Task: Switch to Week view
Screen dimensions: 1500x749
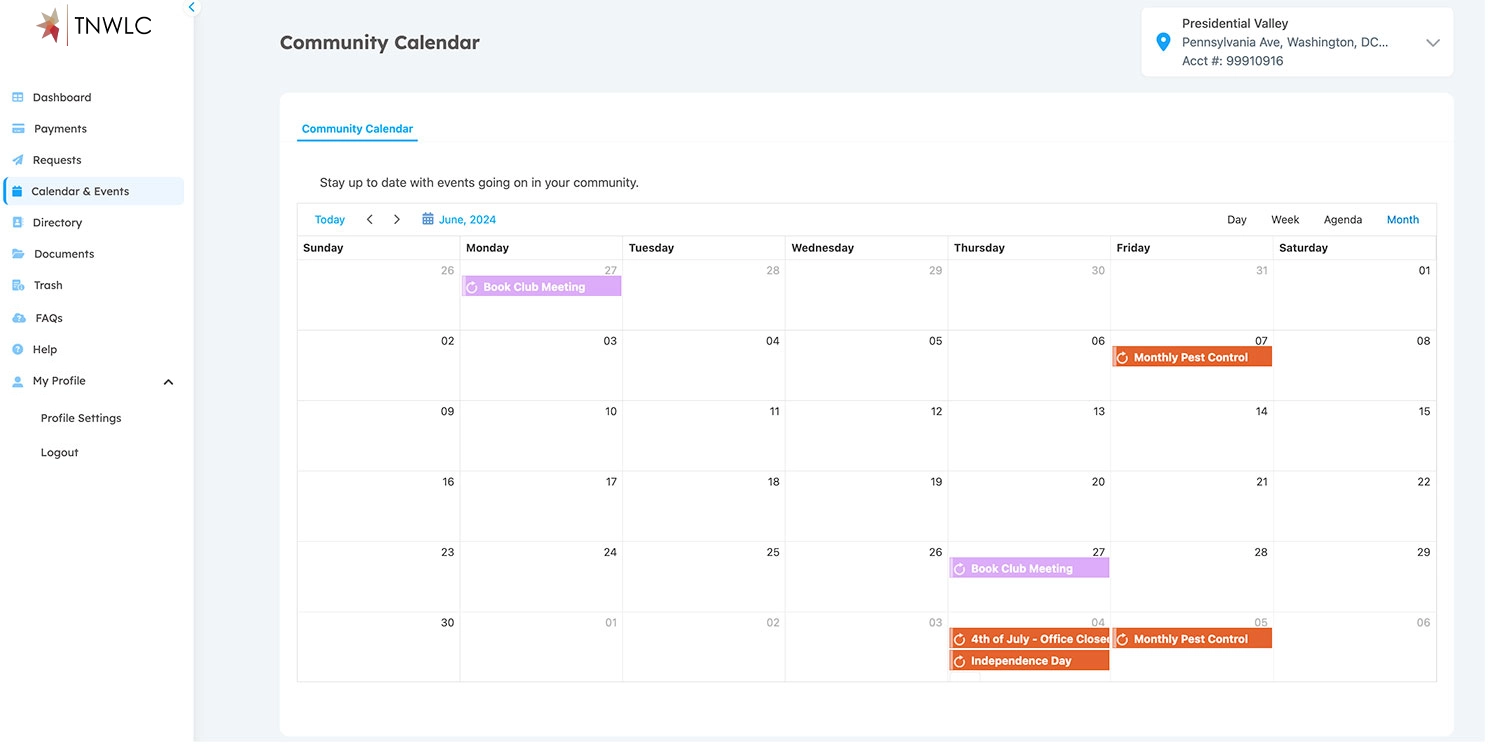Action: point(1285,220)
